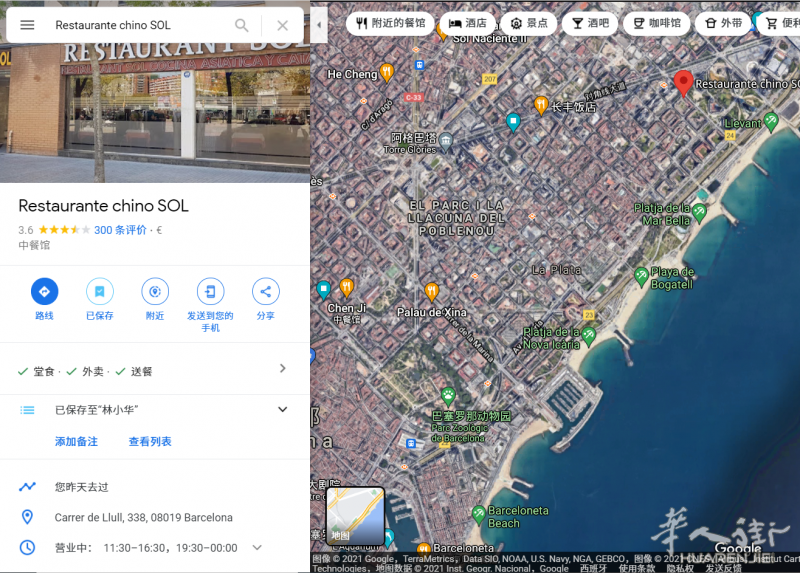Click the address Carrer de Llull, 338

click(x=143, y=517)
